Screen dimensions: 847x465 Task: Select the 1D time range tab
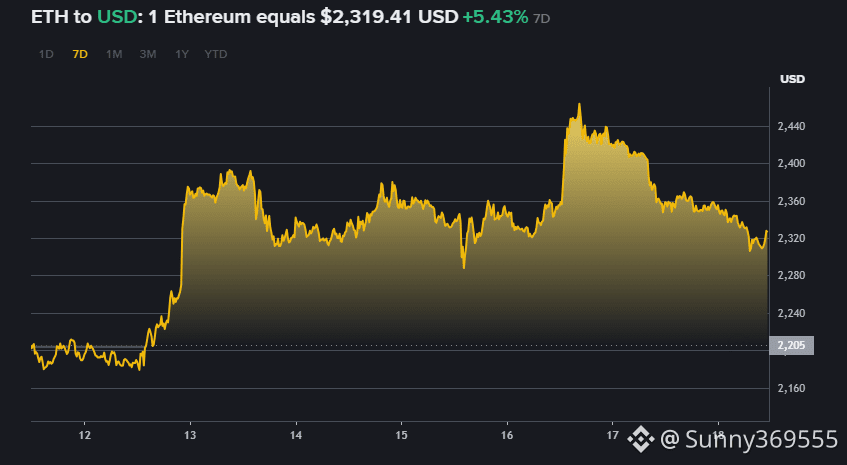(x=46, y=55)
